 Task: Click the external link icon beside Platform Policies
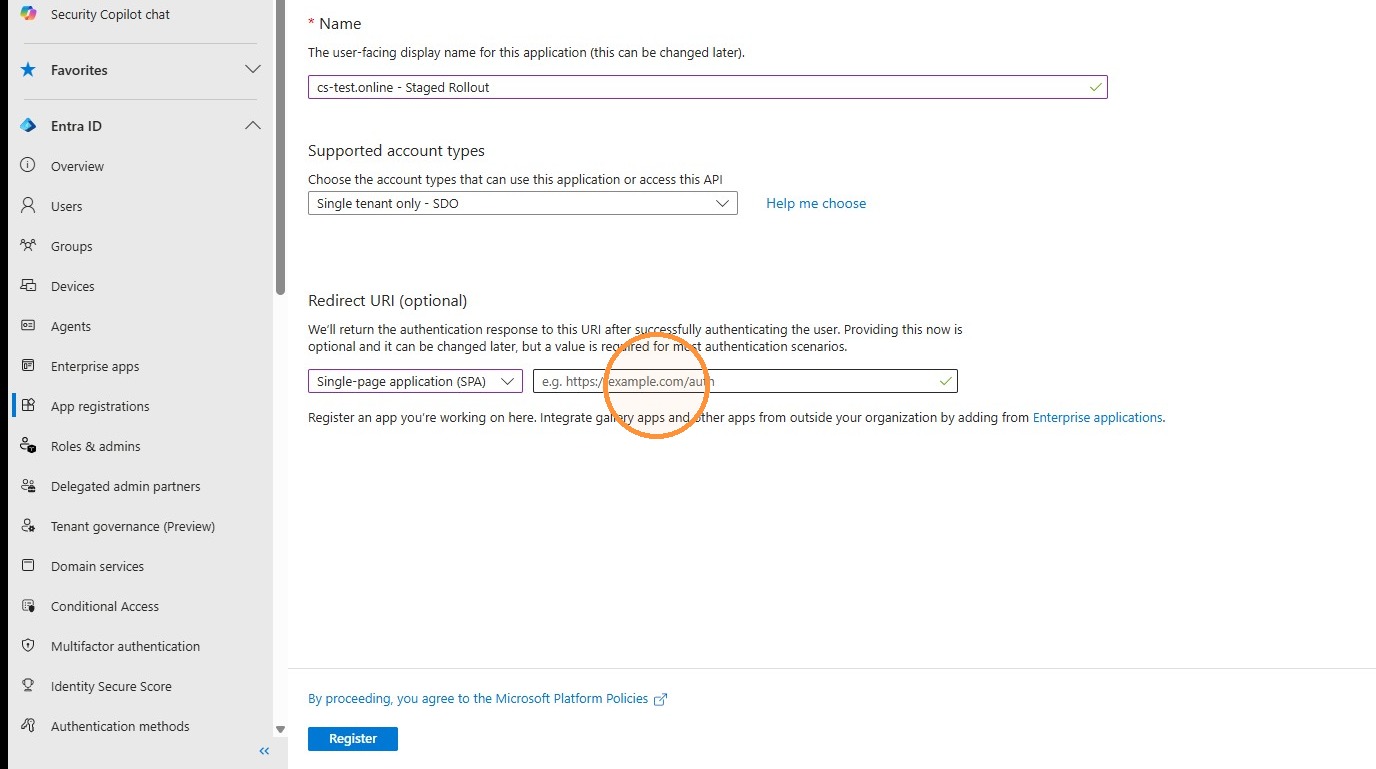(x=660, y=700)
